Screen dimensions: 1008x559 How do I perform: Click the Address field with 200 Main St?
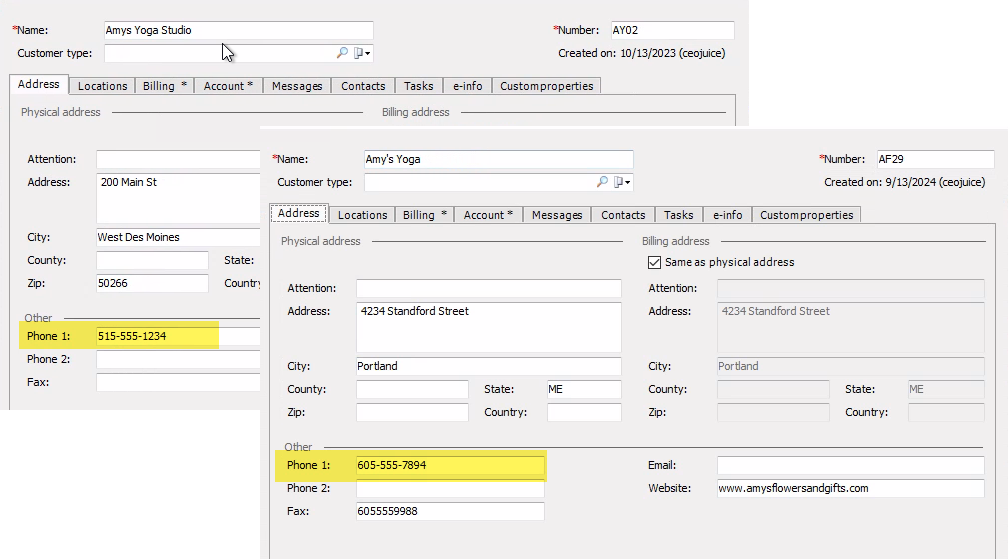pos(178,198)
